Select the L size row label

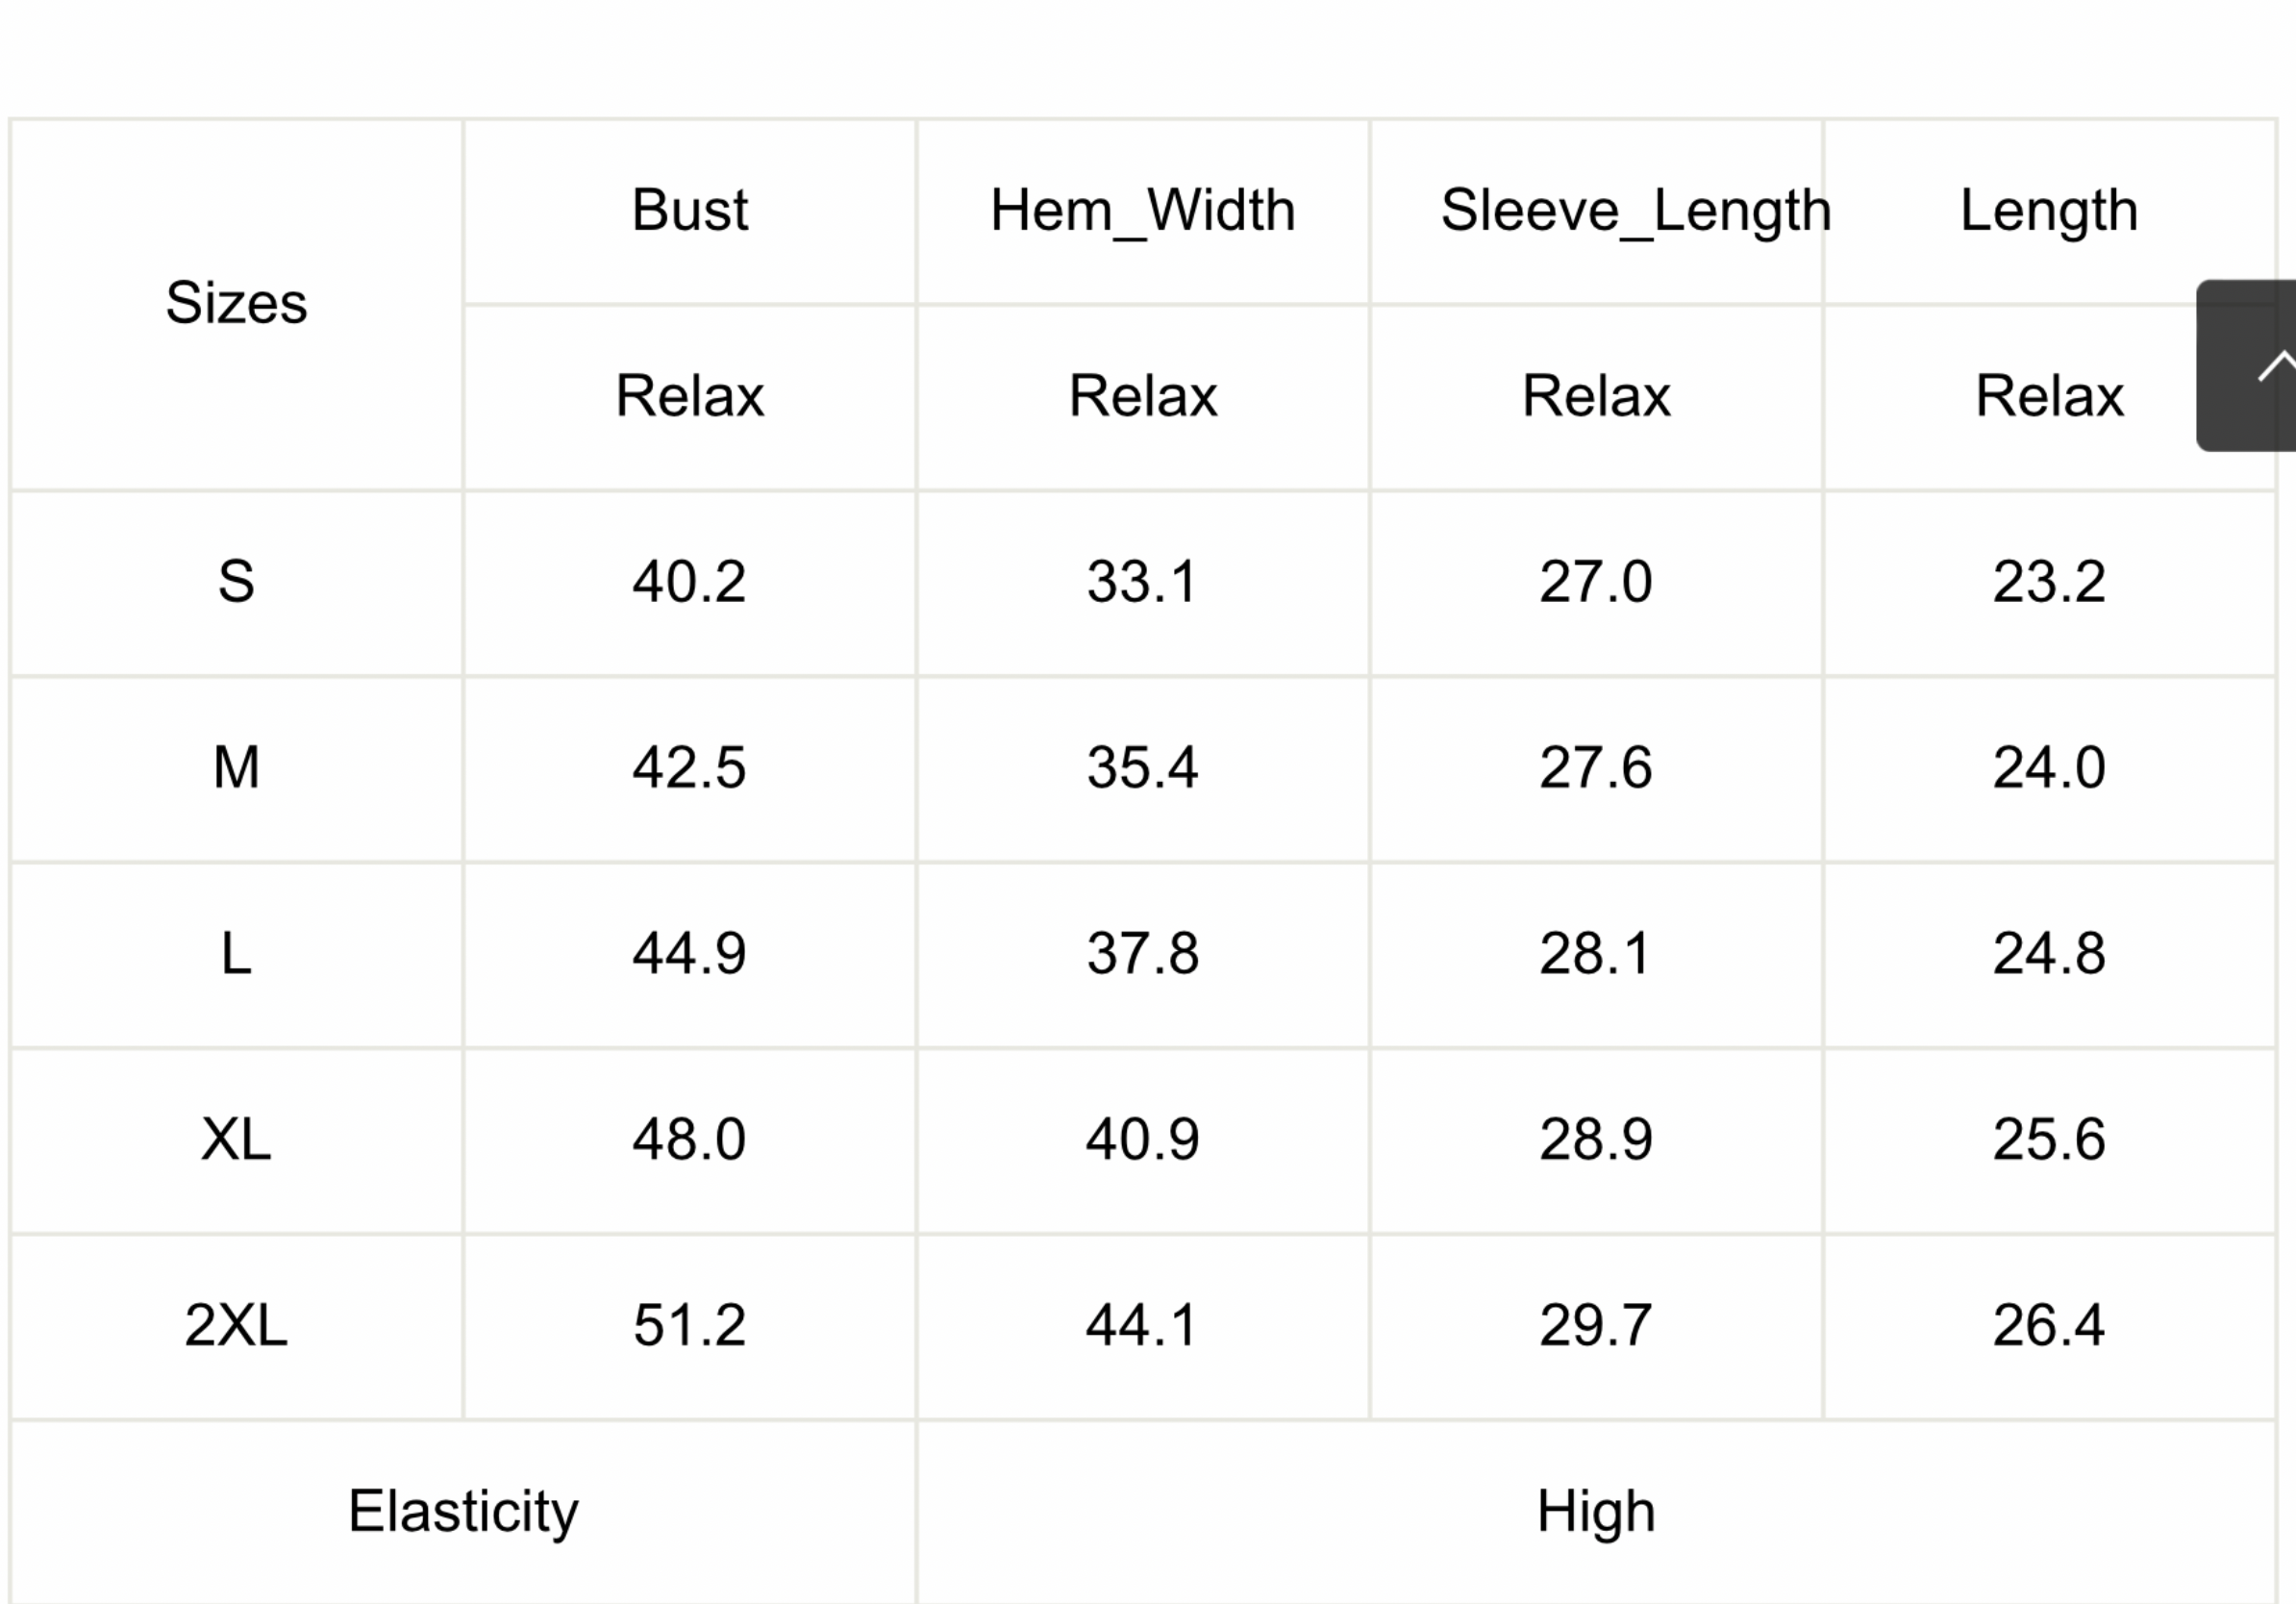click(x=236, y=955)
